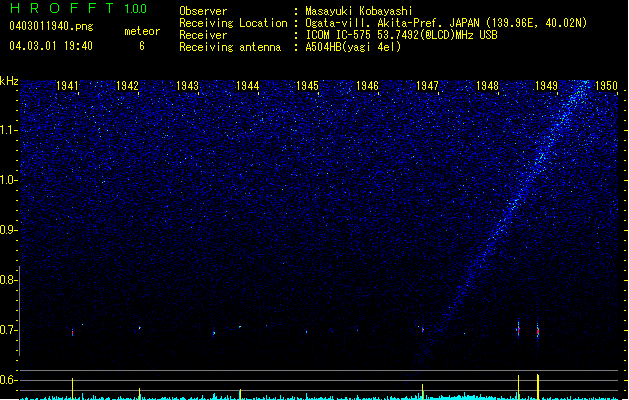Click the 0.9 kHz frequency label

pyautogui.click(x=9, y=230)
